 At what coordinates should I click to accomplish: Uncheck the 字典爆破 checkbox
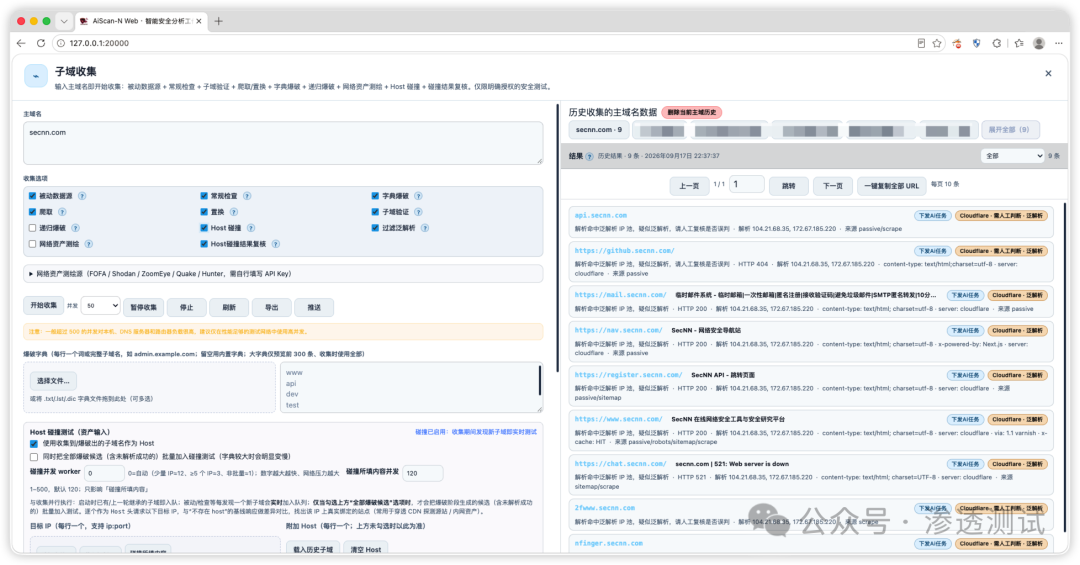click(x=375, y=196)
